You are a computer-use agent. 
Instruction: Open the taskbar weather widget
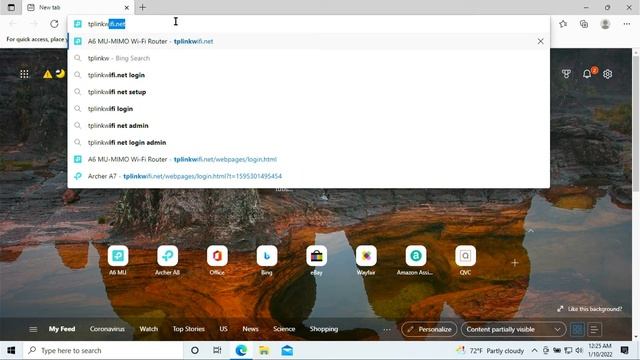click(x=490, y=350)
